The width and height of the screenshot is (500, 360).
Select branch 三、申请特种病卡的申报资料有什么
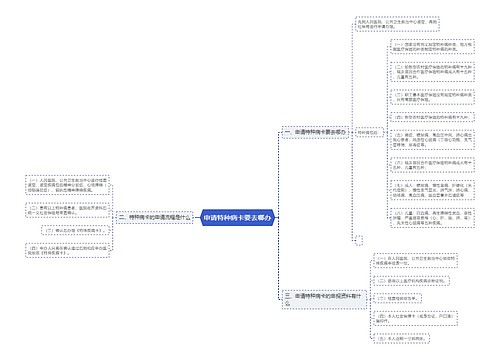tap(324, 299)
